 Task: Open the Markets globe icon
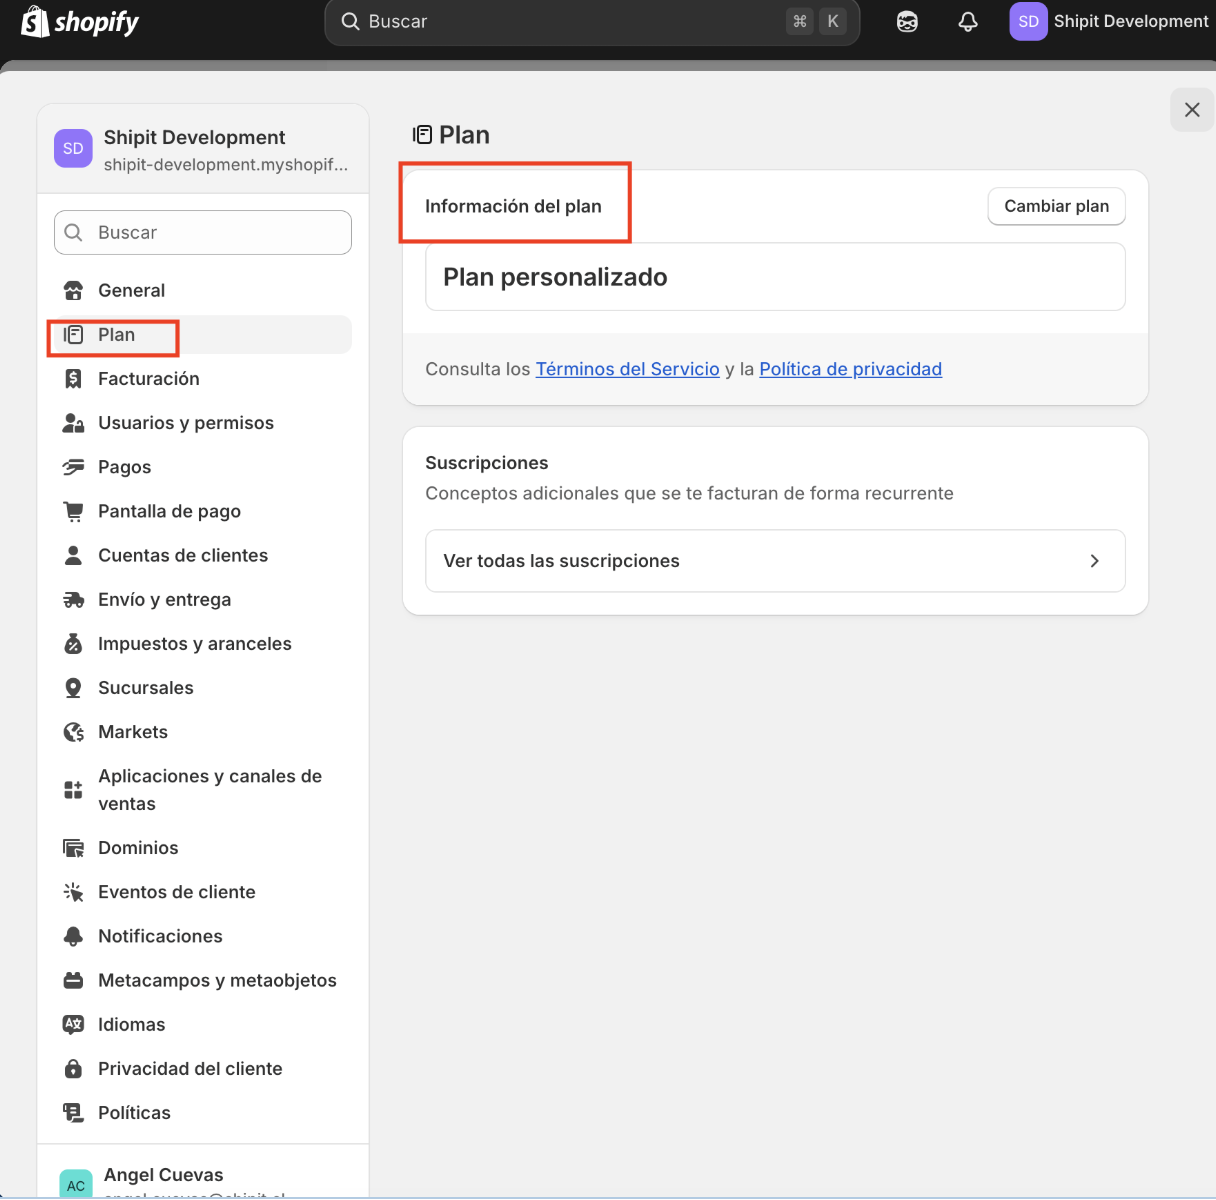[x=73, y=732]
